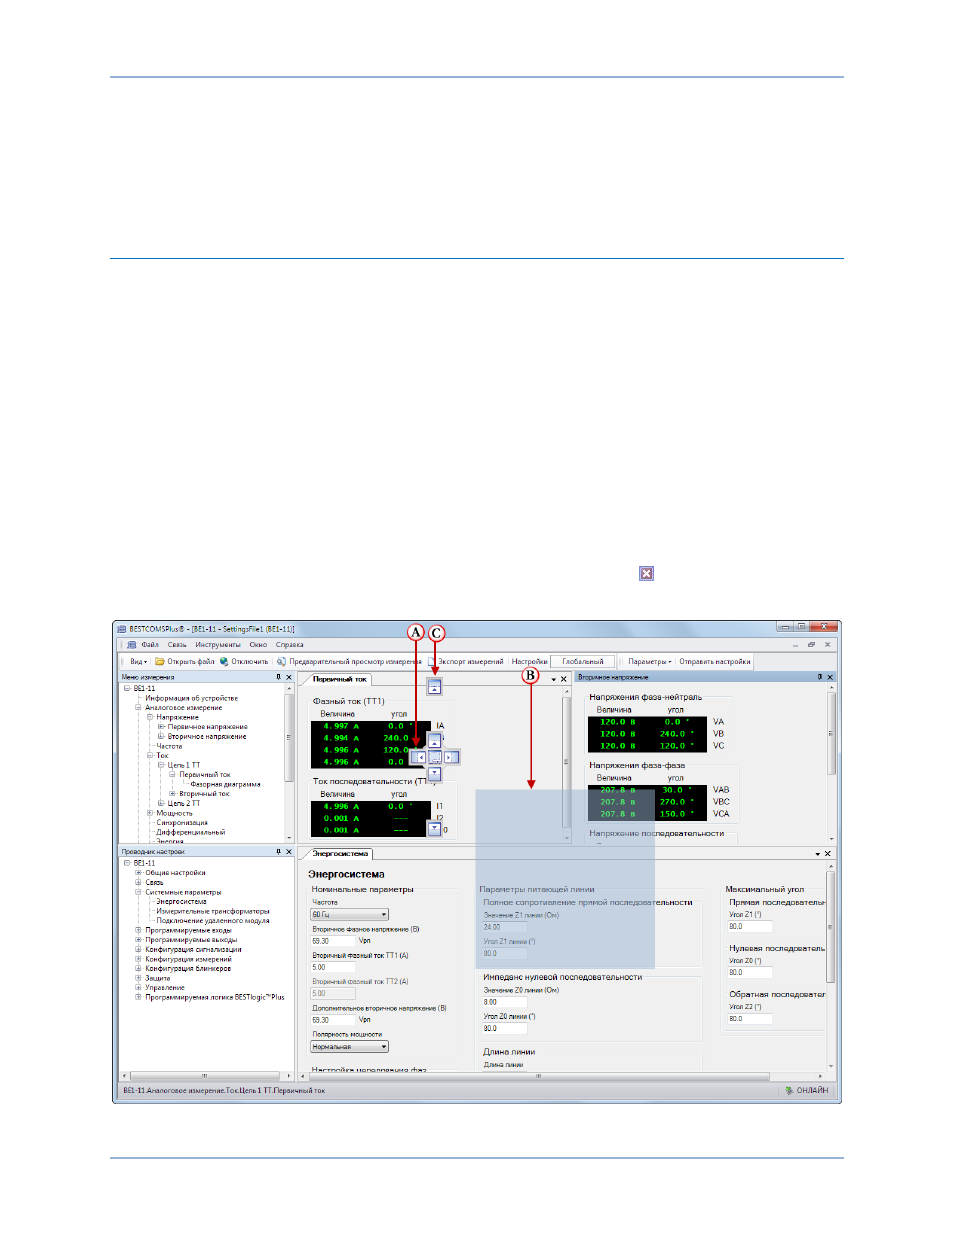Click the Отправить настройки button
This screenshot has width=954, height=1235.
[x=715, y=661]
